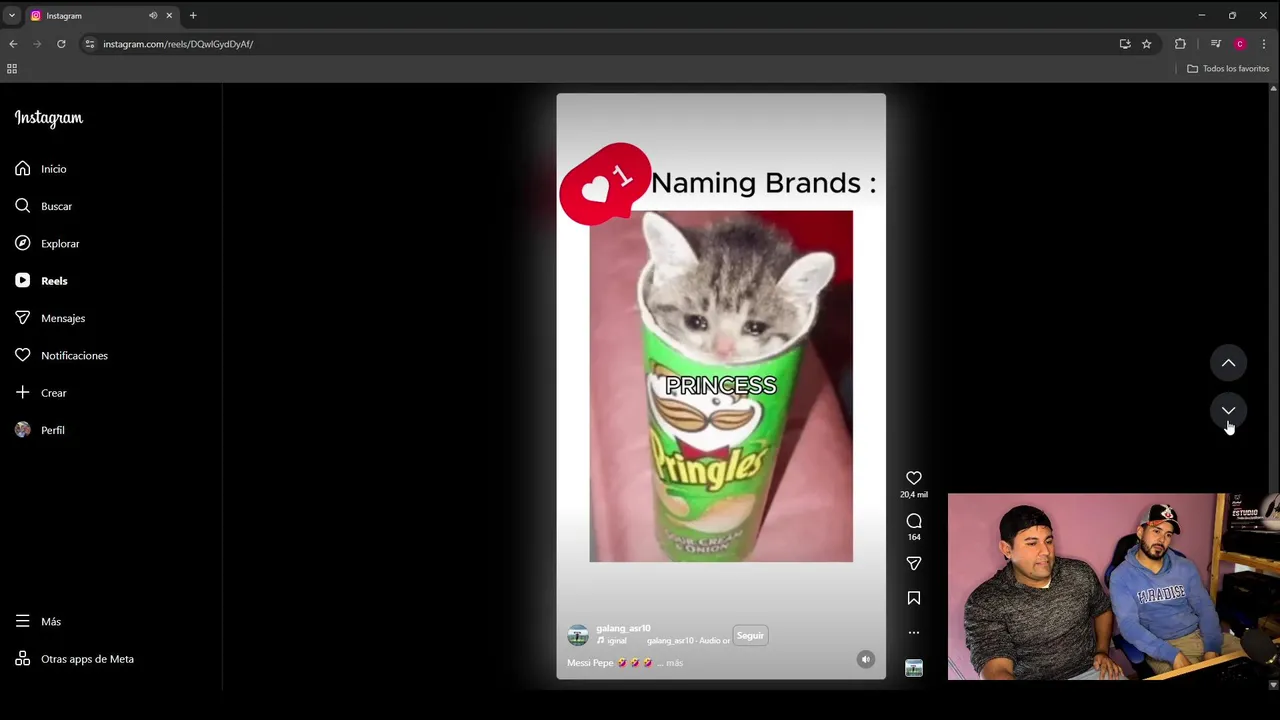Viewport: 1280px width, 720px height.
Task: Click galang_asr10's profile picture on the reel
Action: click(578, 636)
